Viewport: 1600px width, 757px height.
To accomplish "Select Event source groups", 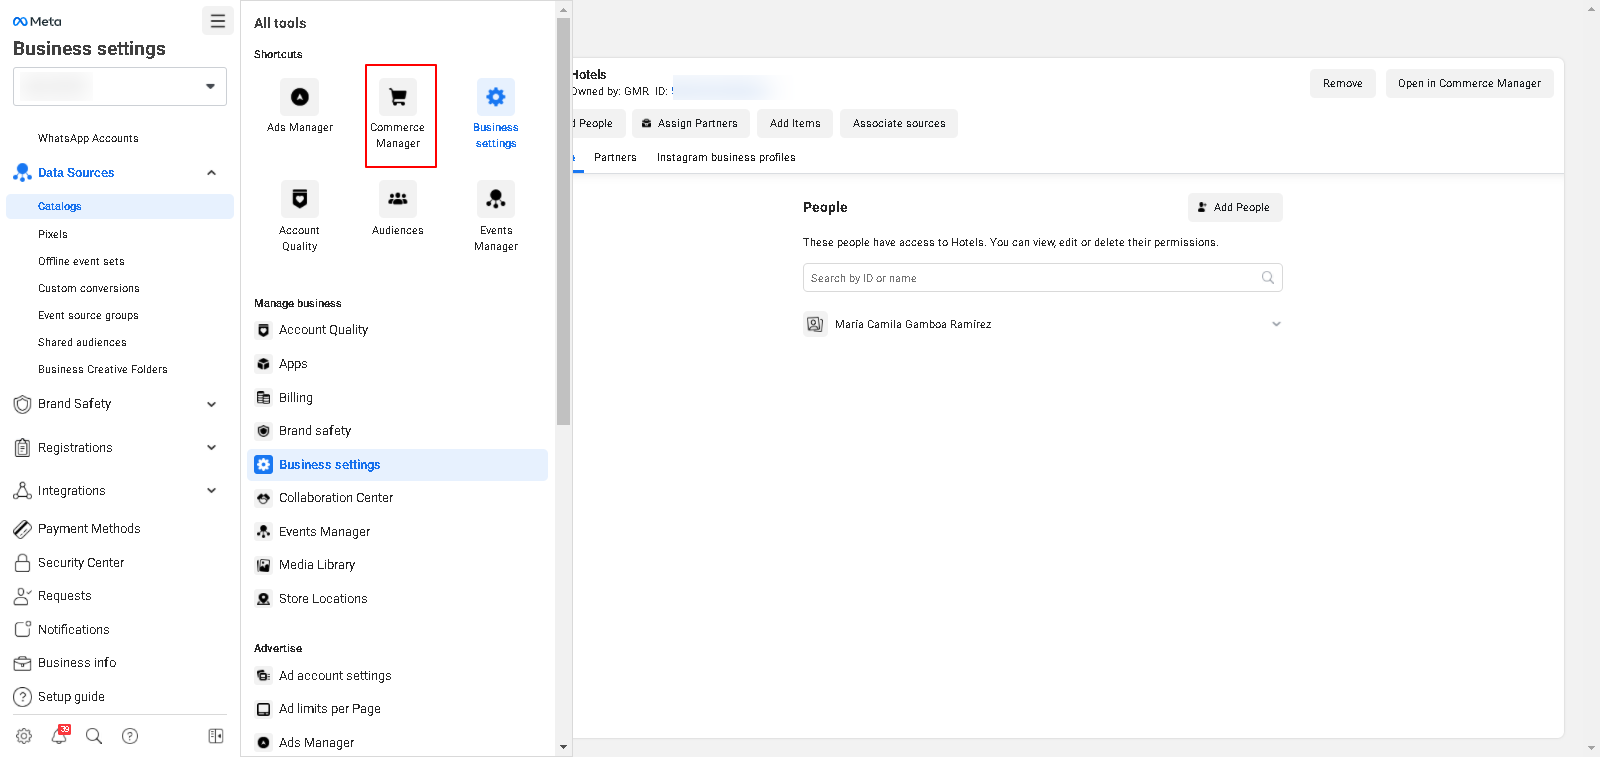I will pos(88,316).
